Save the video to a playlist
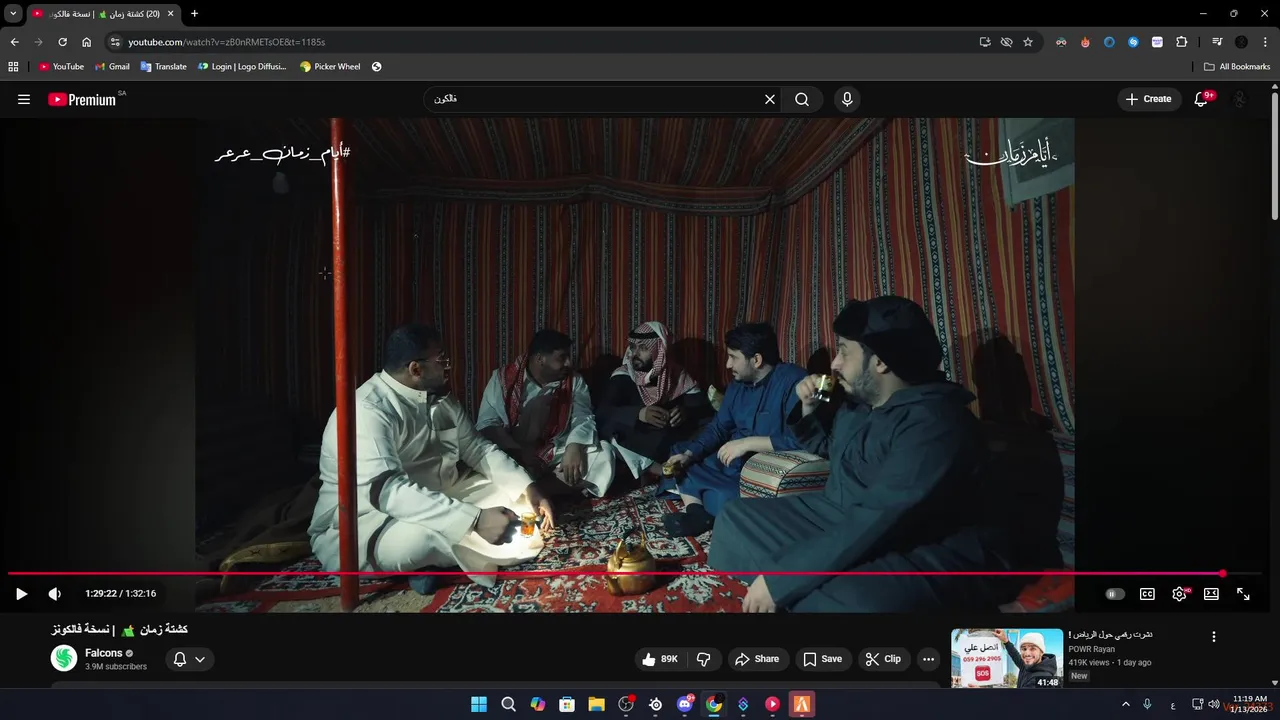1280x720 pixels. click(822, 659)
